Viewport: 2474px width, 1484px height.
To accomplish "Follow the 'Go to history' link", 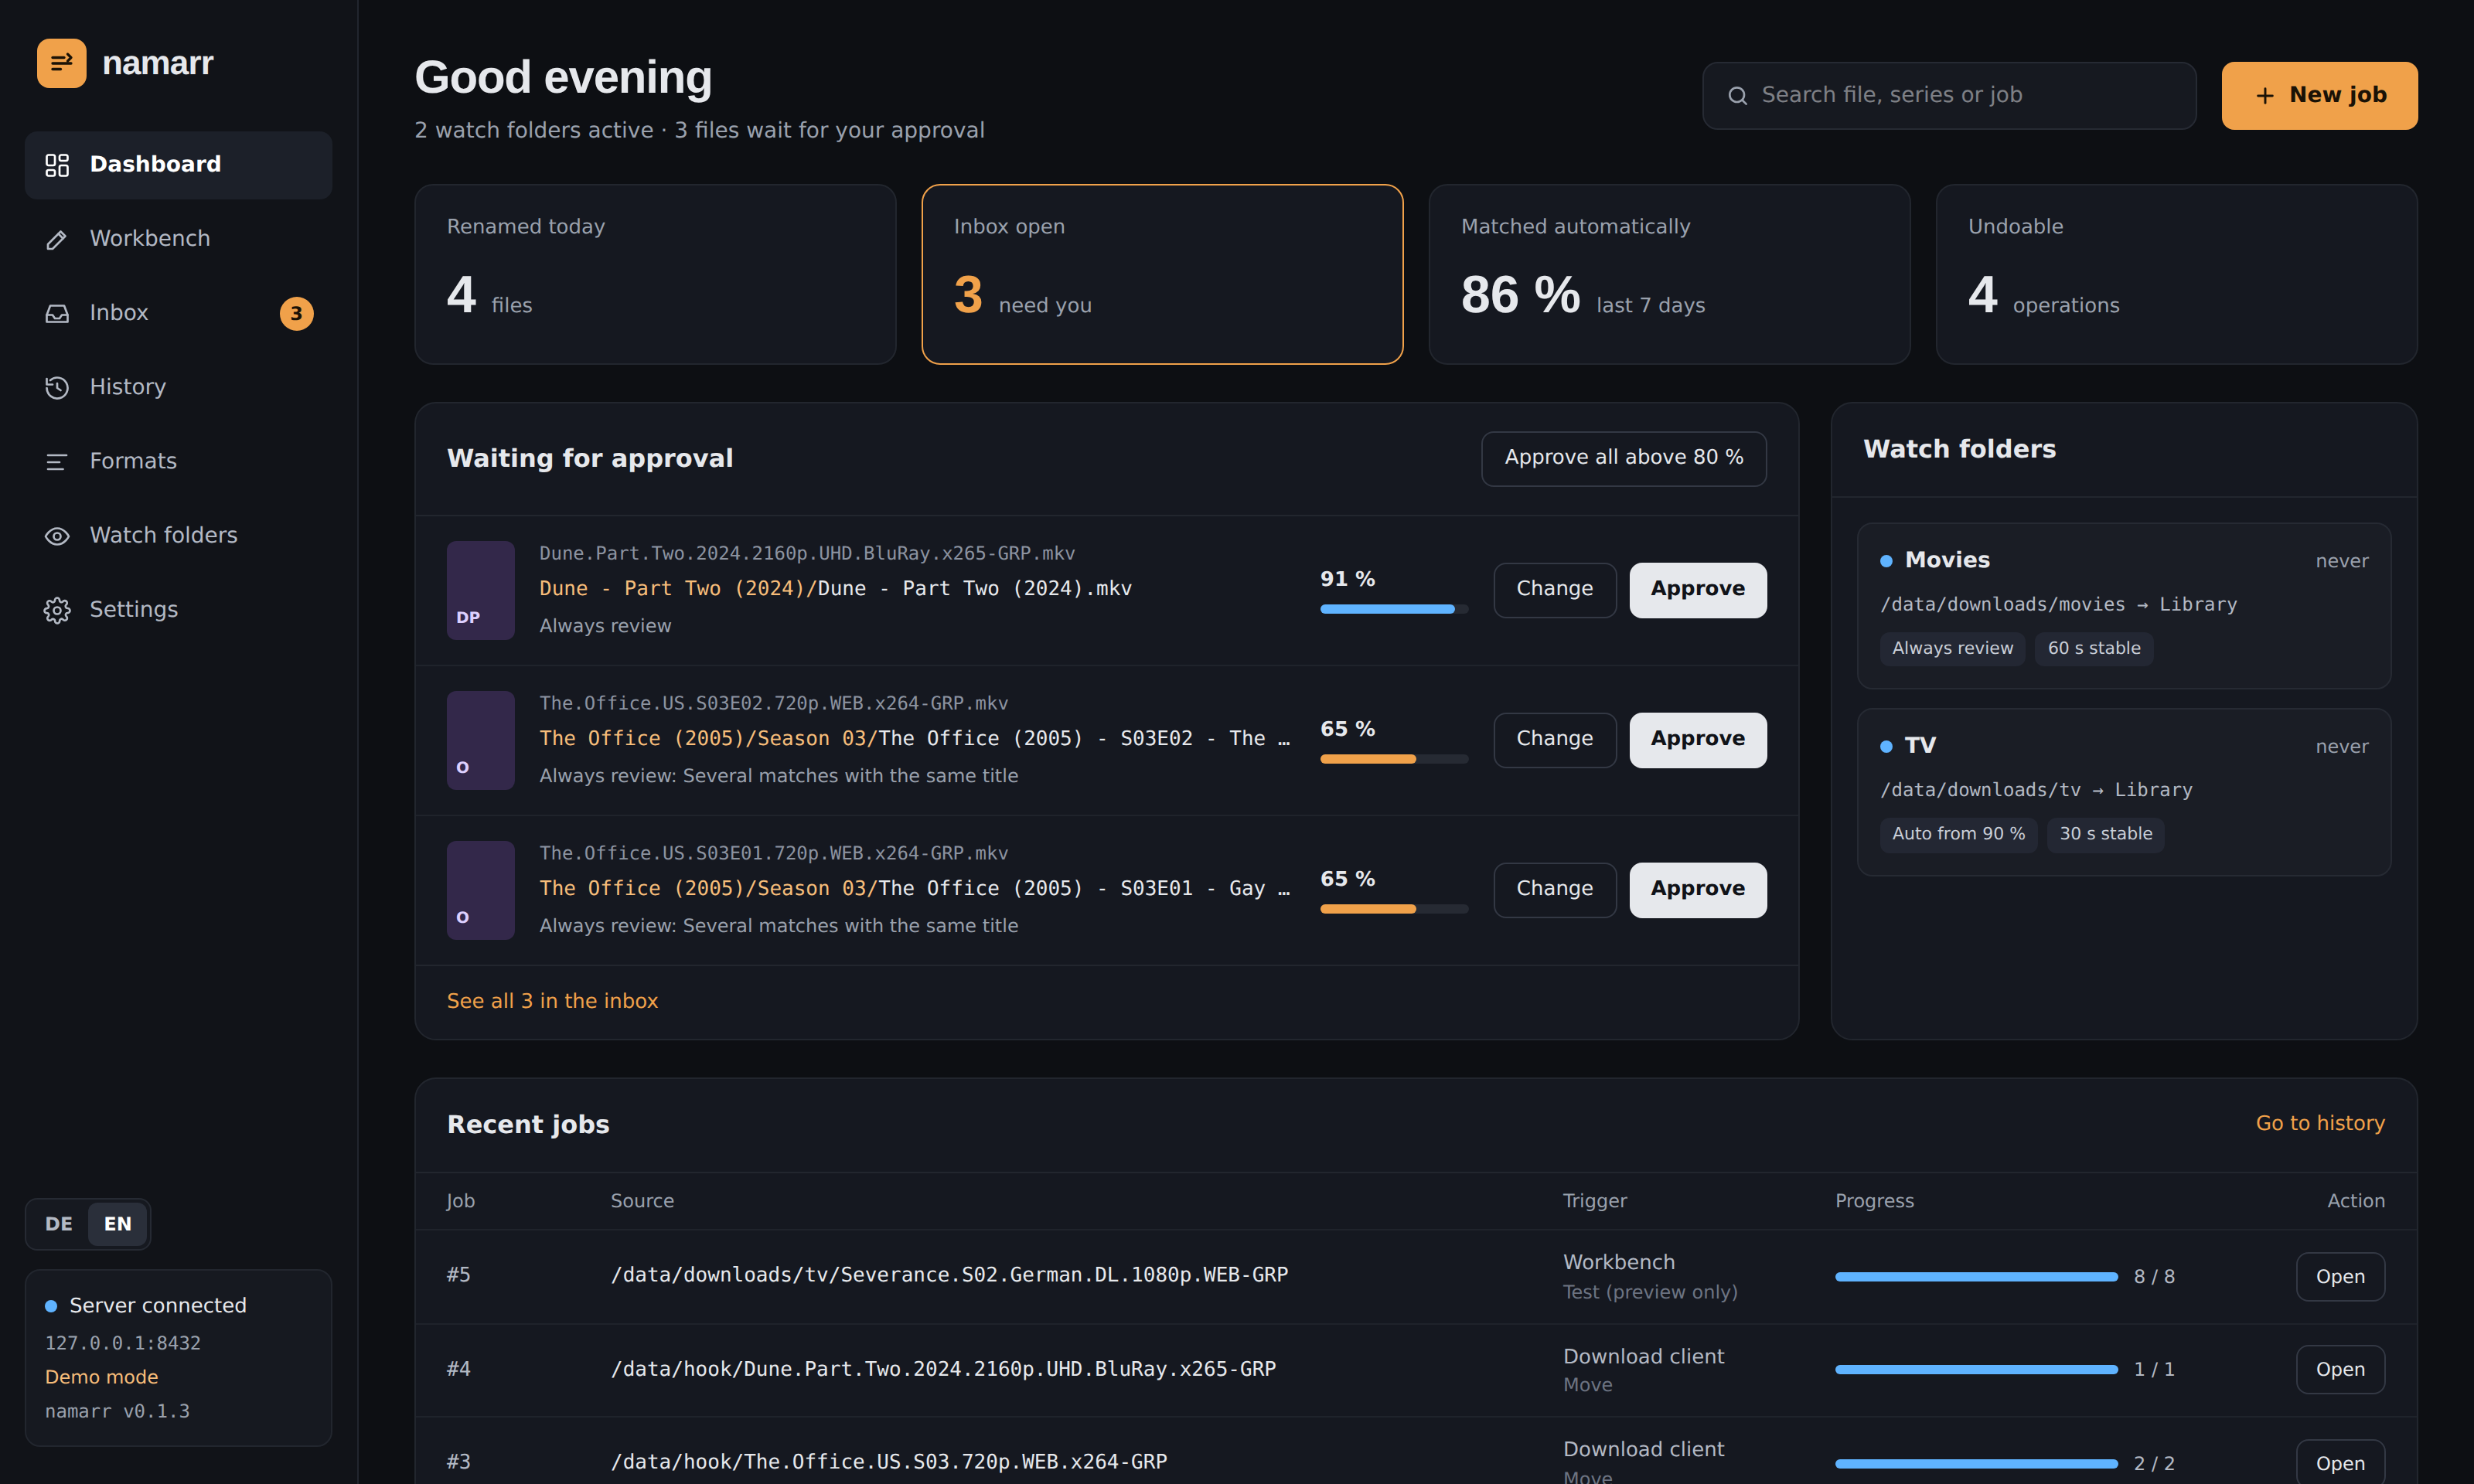I will pyautogui.click(x=2320, y=1123).
